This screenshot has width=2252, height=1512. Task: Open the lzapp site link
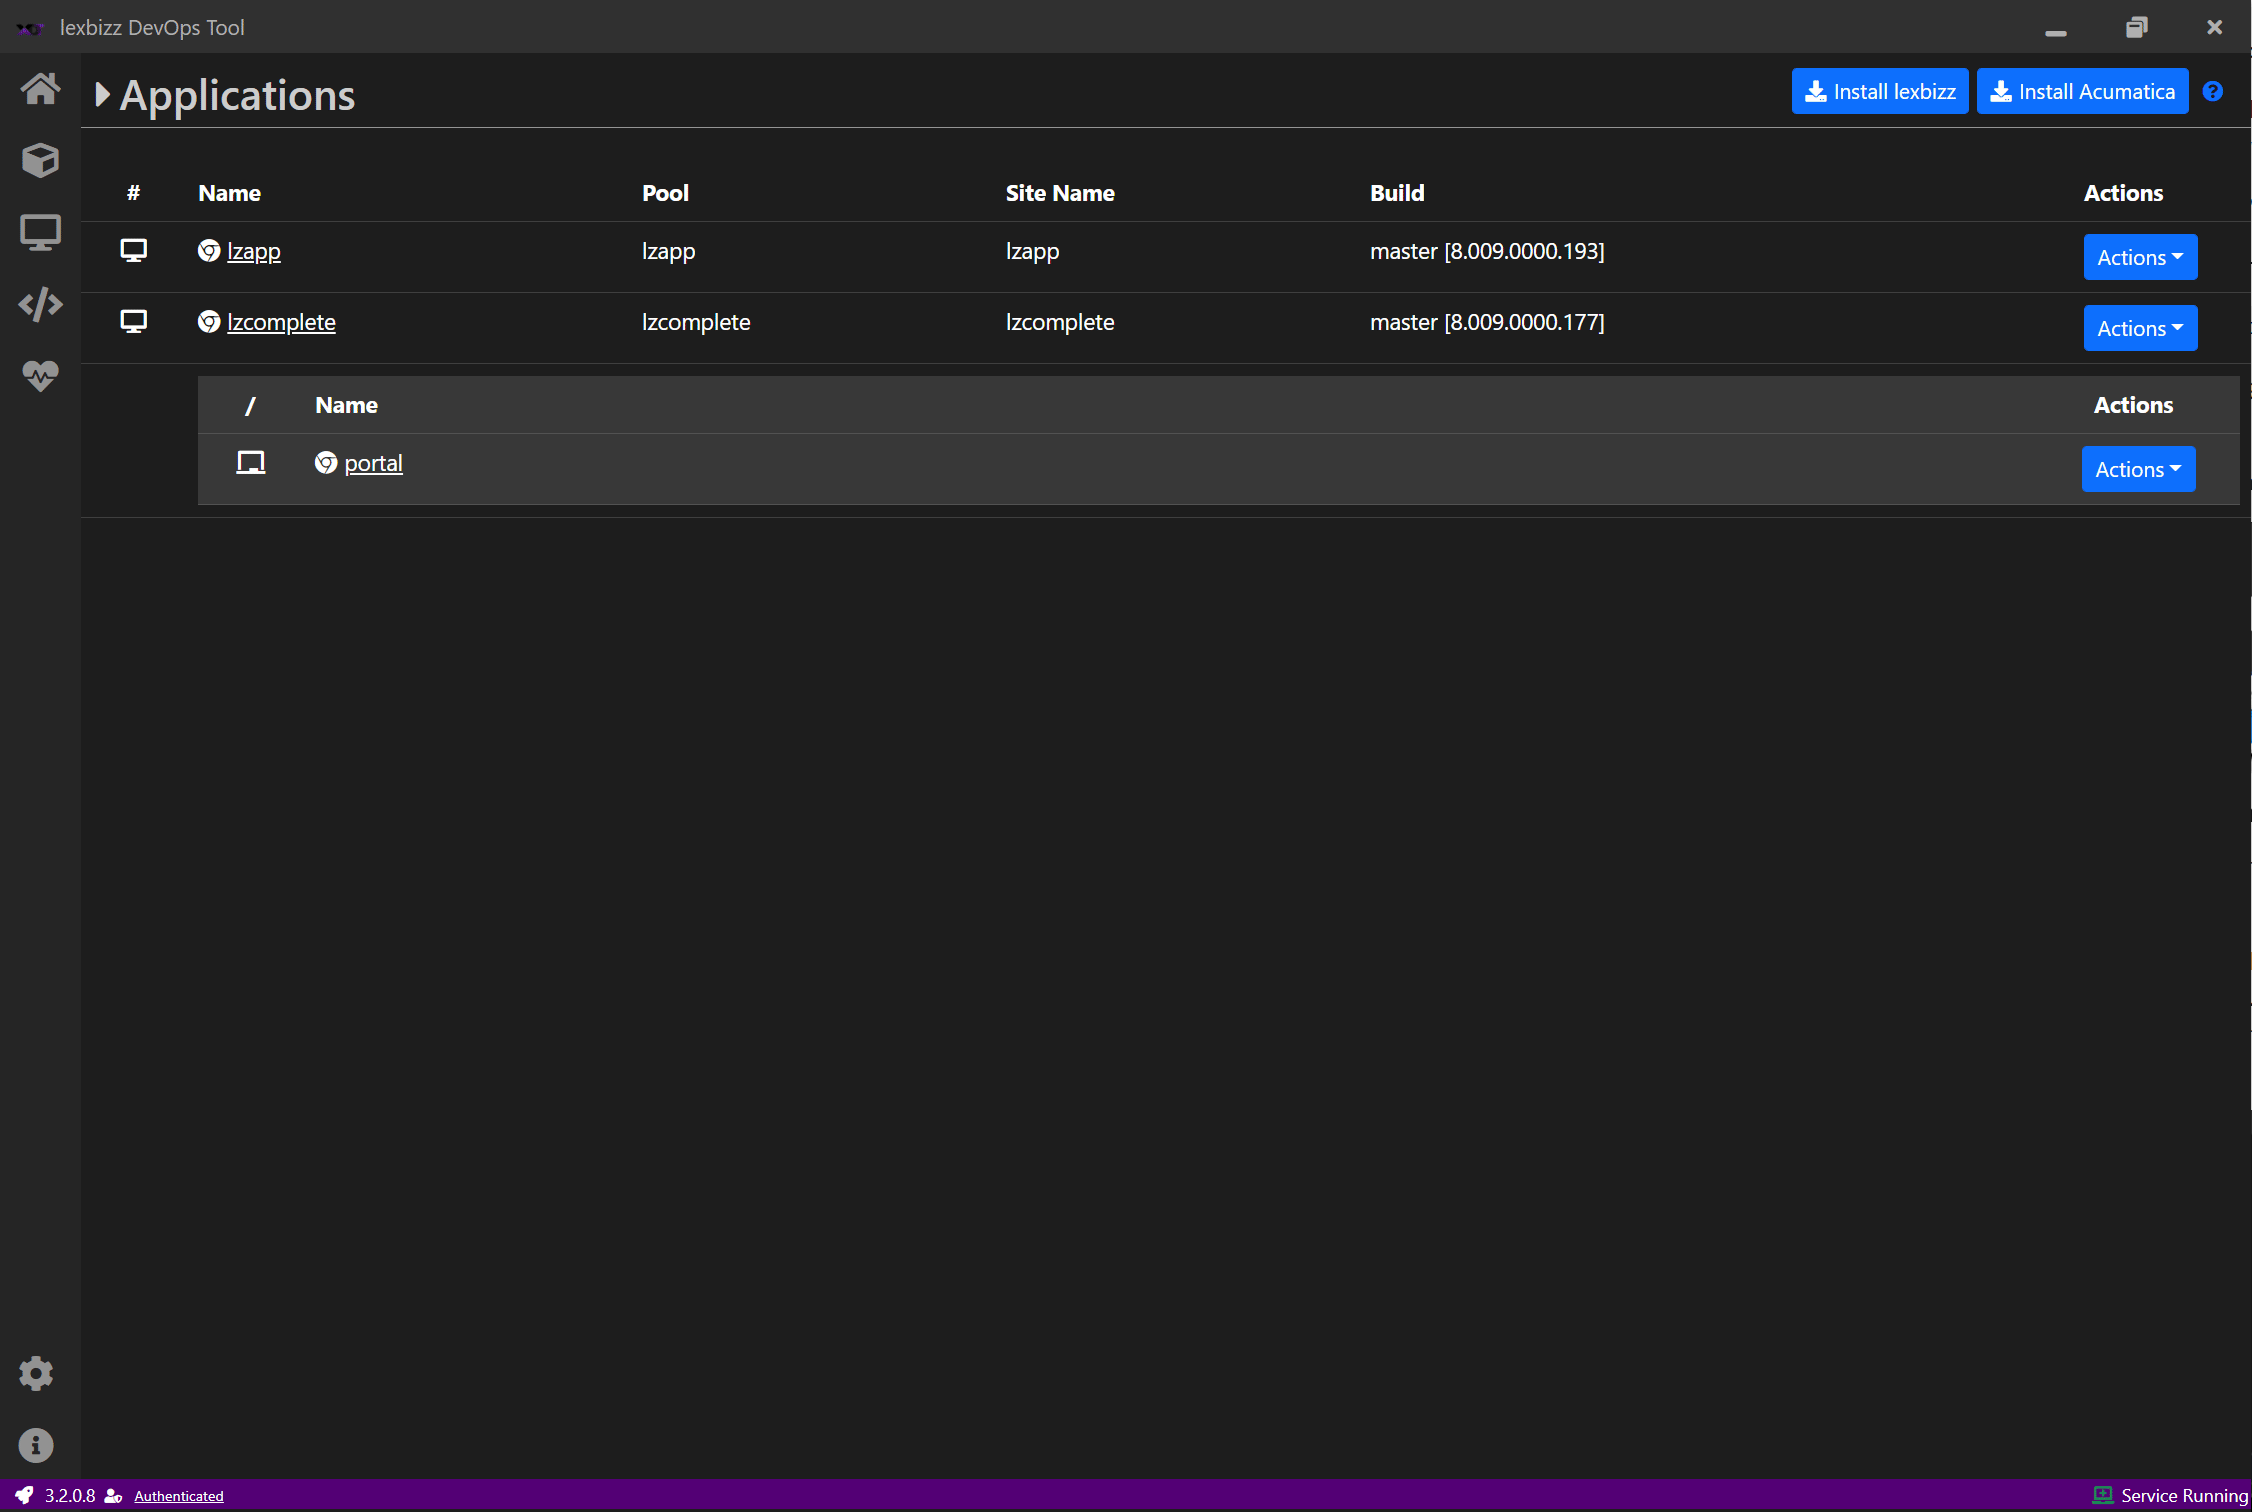[x=253, y=251]
